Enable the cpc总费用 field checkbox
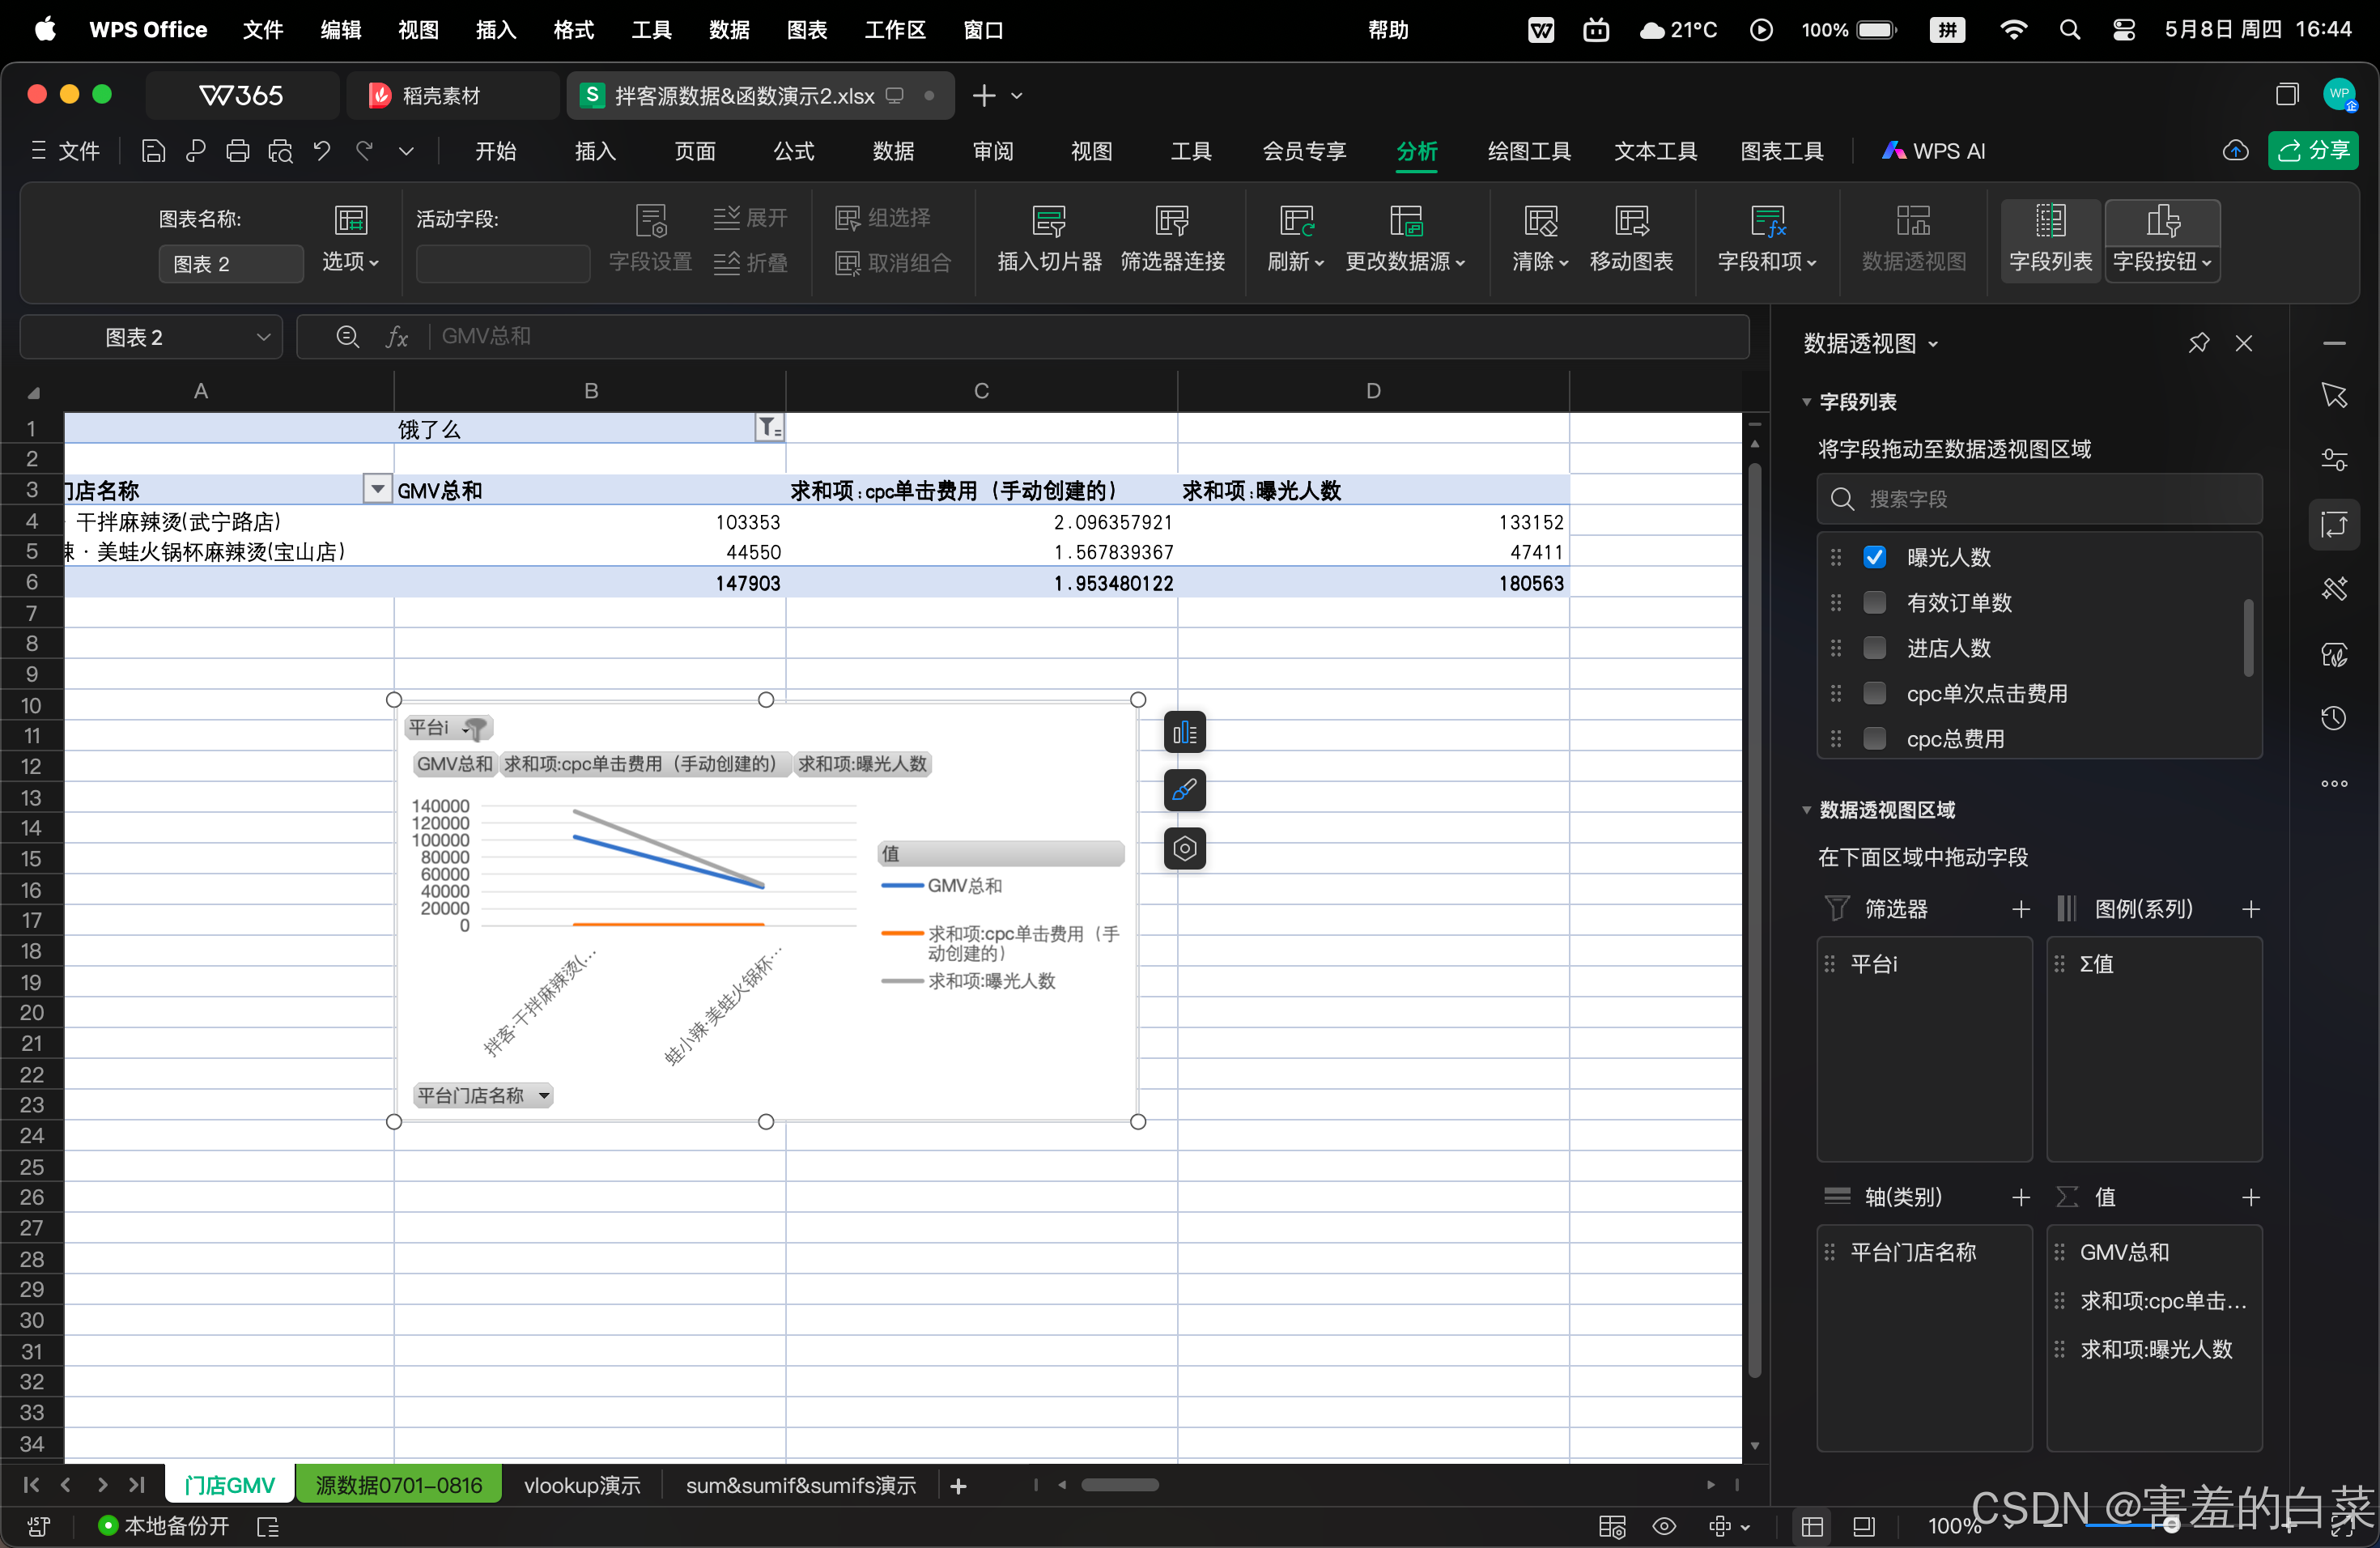The height and width of the screenshot is (1548, 2380). point(1875,738)
